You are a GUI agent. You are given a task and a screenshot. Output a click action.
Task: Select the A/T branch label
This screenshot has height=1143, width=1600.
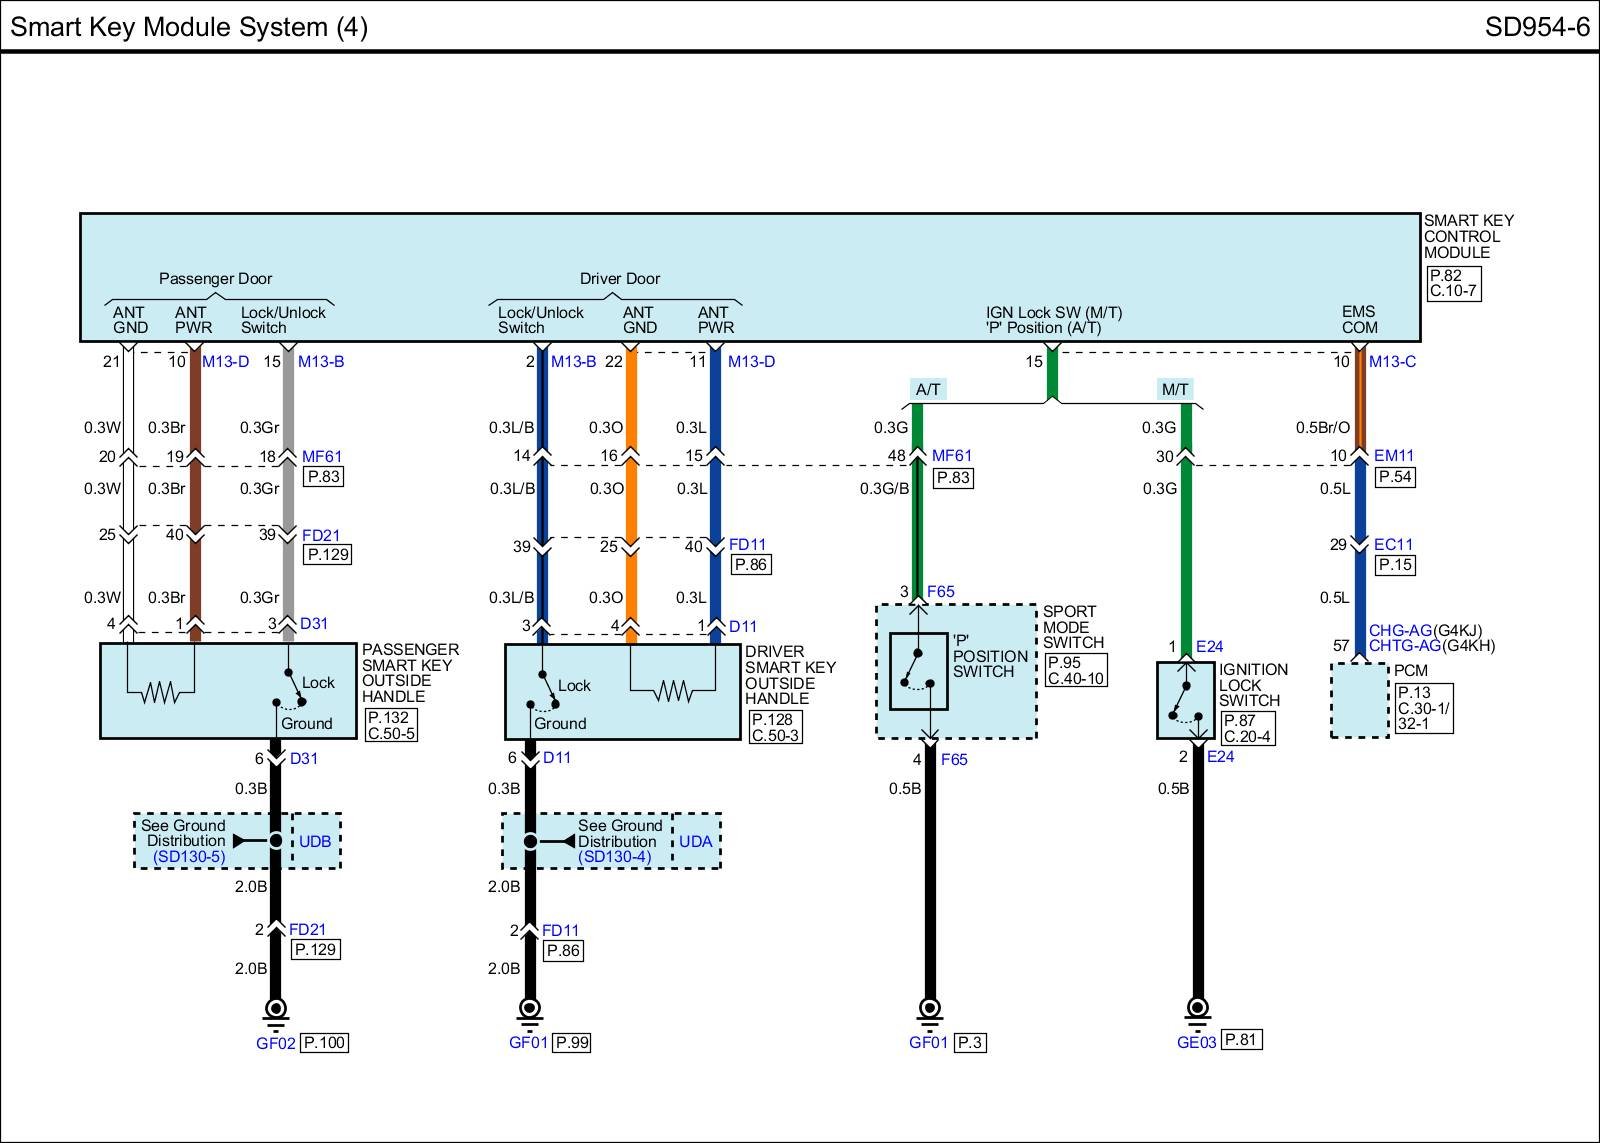(x=928, y=389)
